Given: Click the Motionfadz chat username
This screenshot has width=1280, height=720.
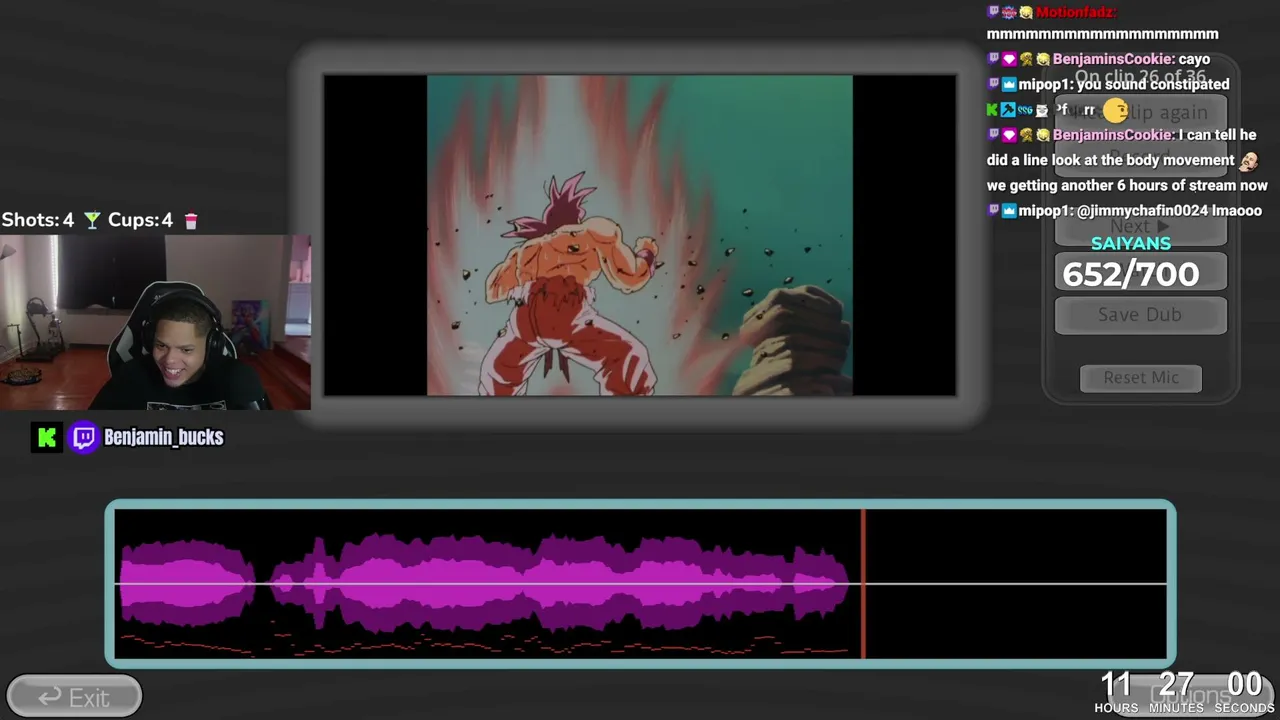Looking at the screenshot, I should (1075, 12).
